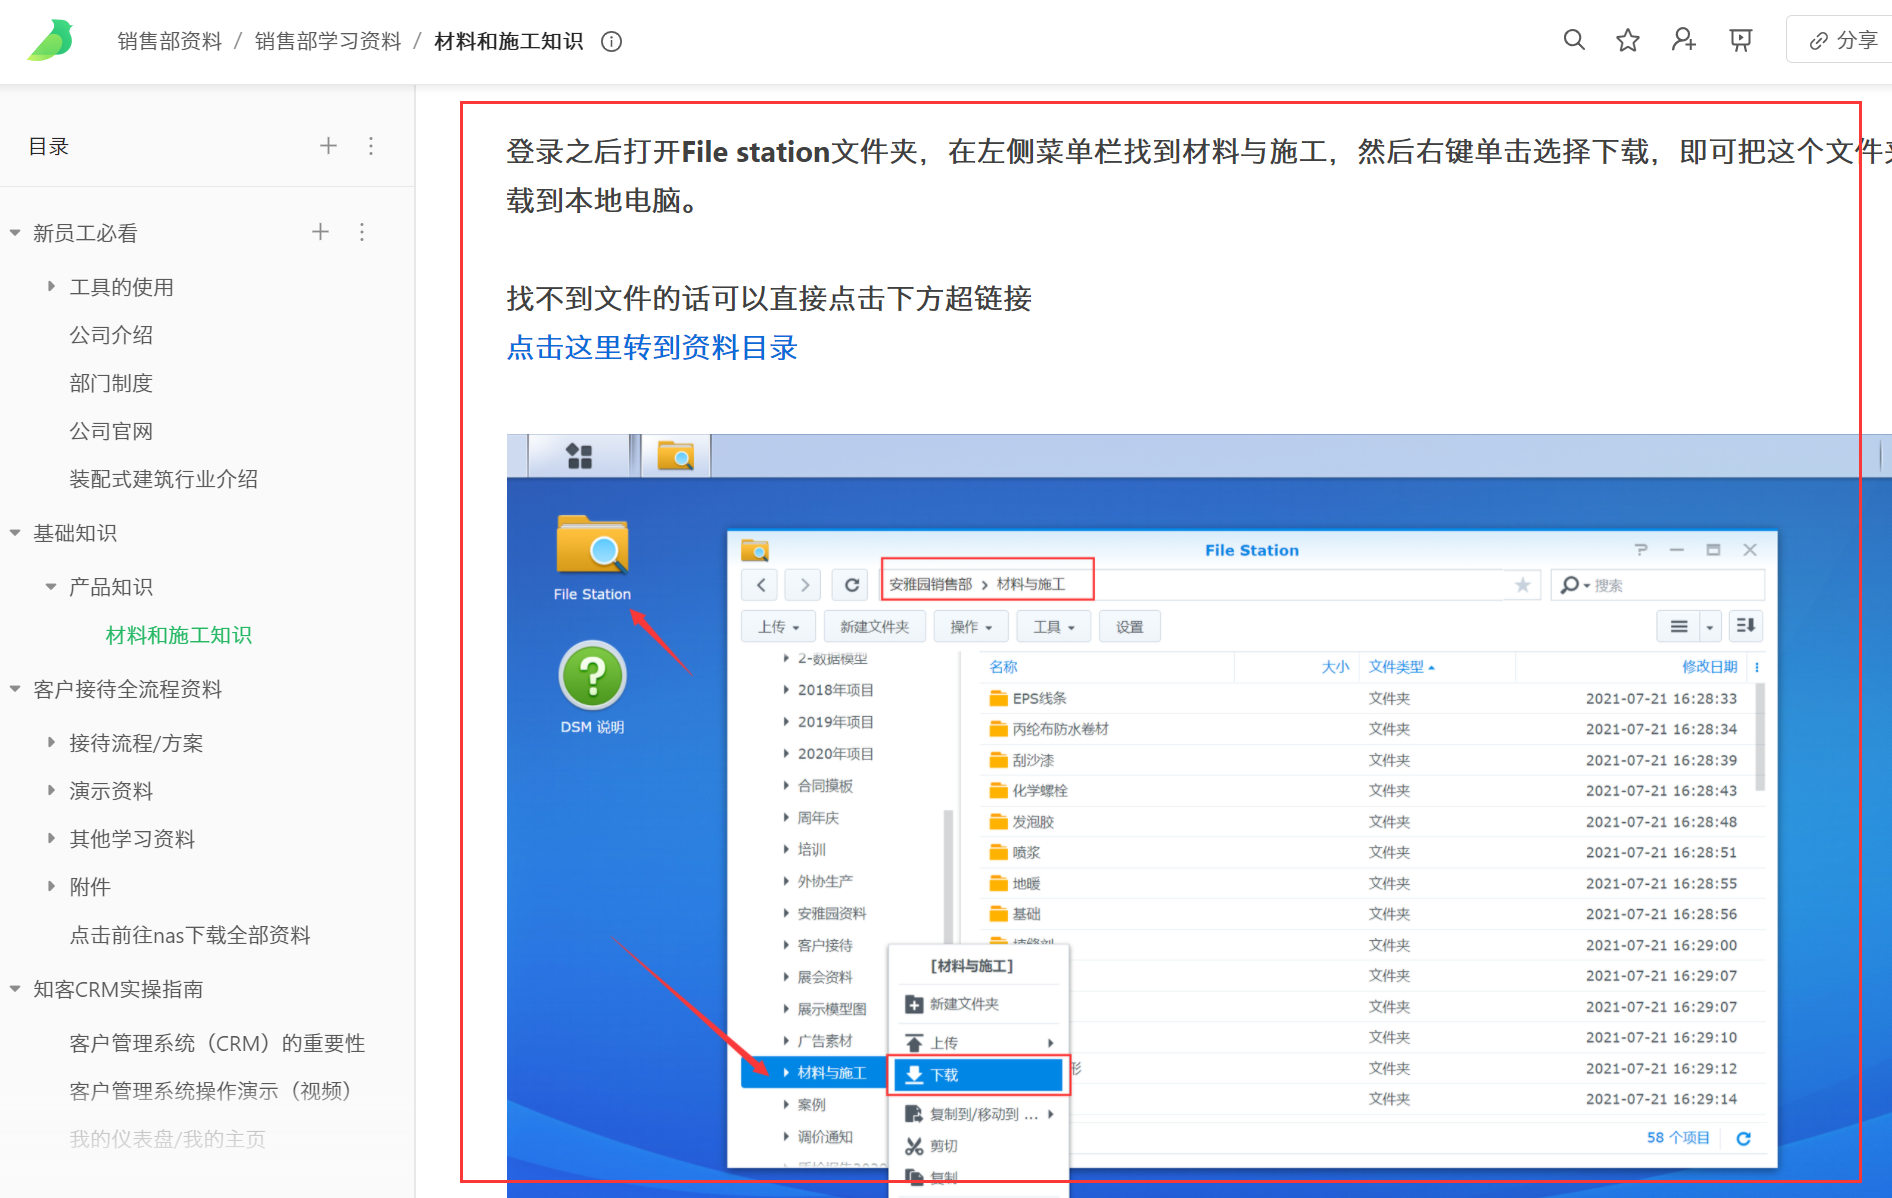Collapse the 产品知识 tree arrow
This screenshot has width=1892, height=1198.
(x=51, y=587)
